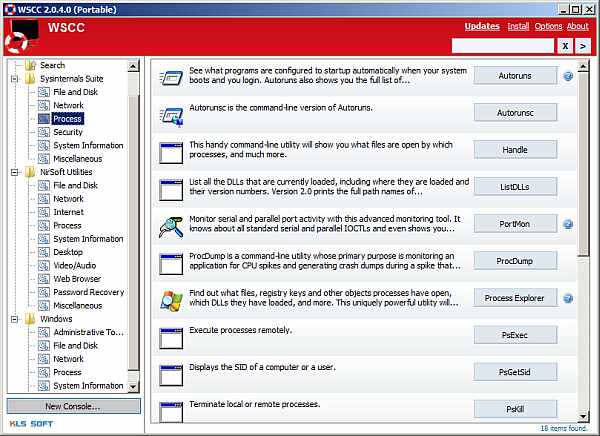Select Process under NirSoft Utilities
This screenshot has height=436, width=600.
(x=67, y=225)
